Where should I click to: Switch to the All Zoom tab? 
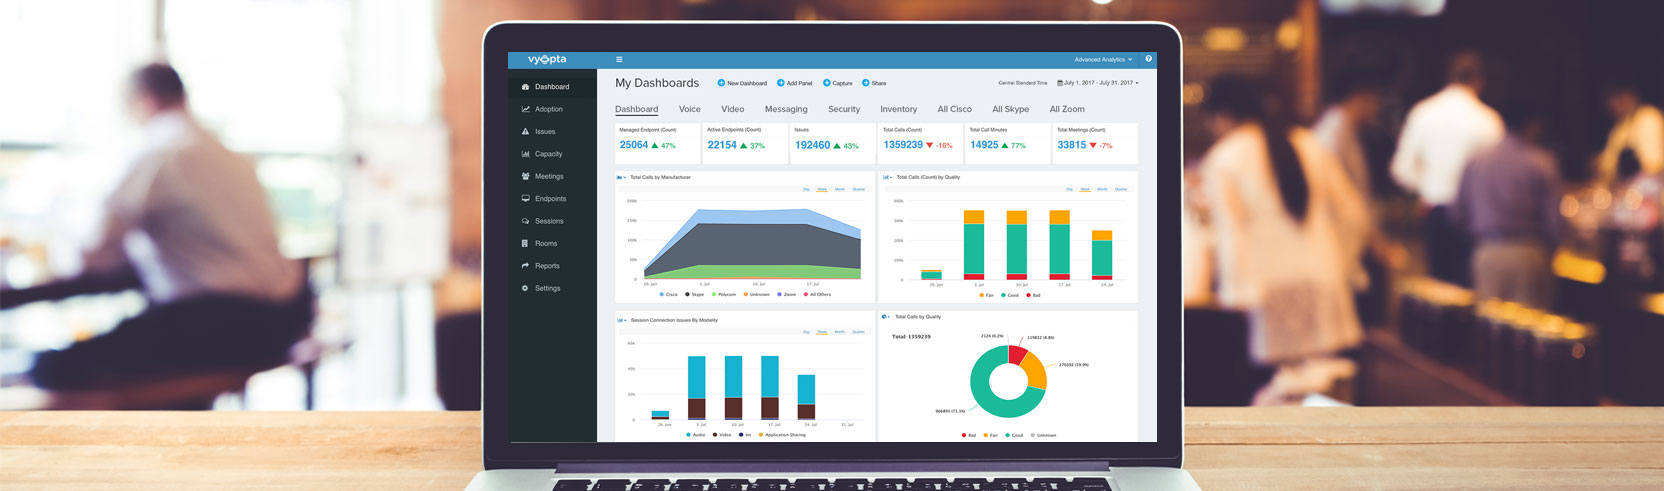(1067, 109)
